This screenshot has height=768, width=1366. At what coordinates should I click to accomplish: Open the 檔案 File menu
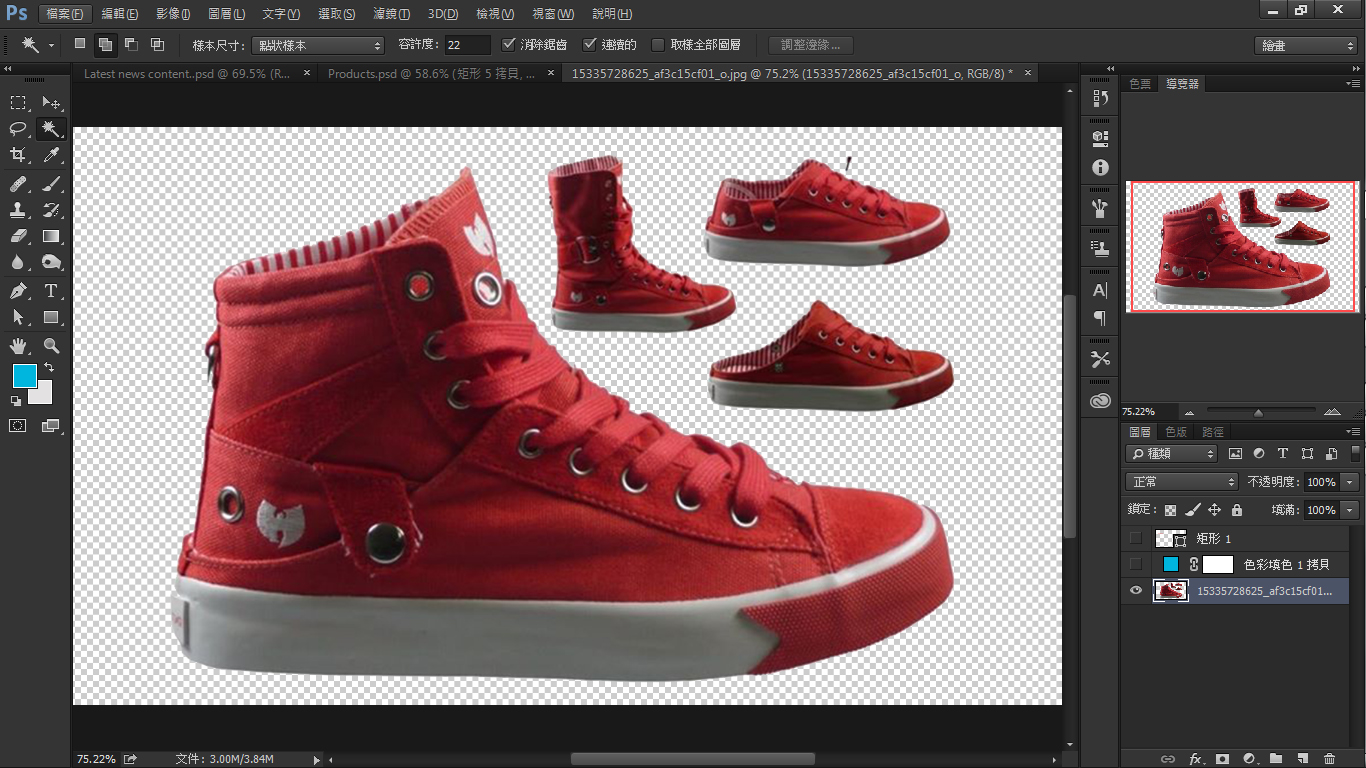[x=66, y=14]
